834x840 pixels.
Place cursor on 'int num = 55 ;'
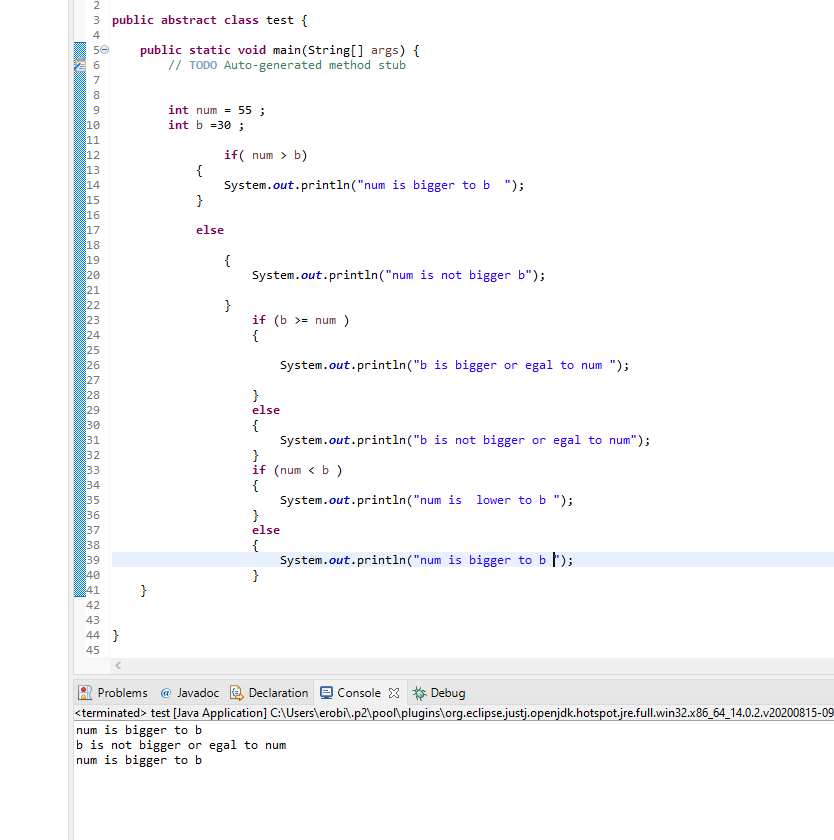tap(216, 110)
